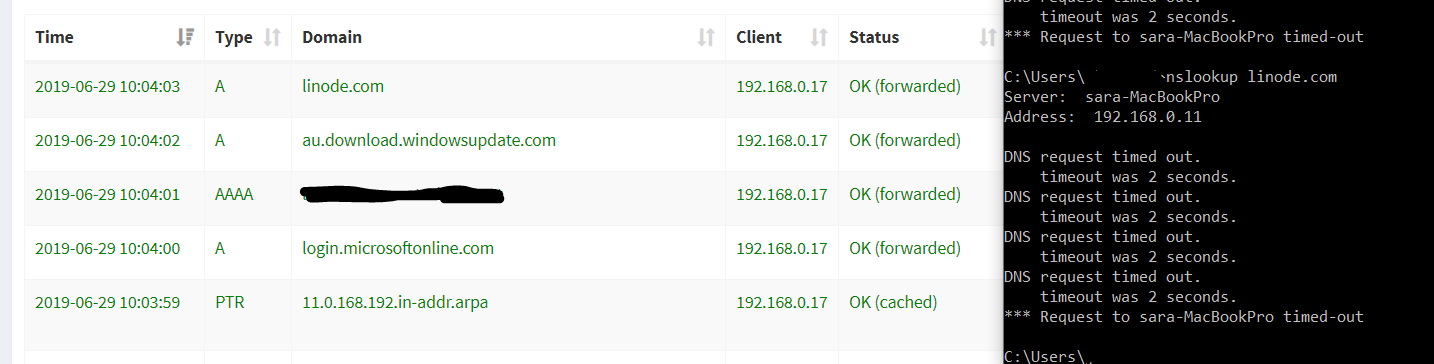The width and height of the screenshot is (1434, 364).
Task: Sort queries by Time column sort icon
Action: click(185, 38)
